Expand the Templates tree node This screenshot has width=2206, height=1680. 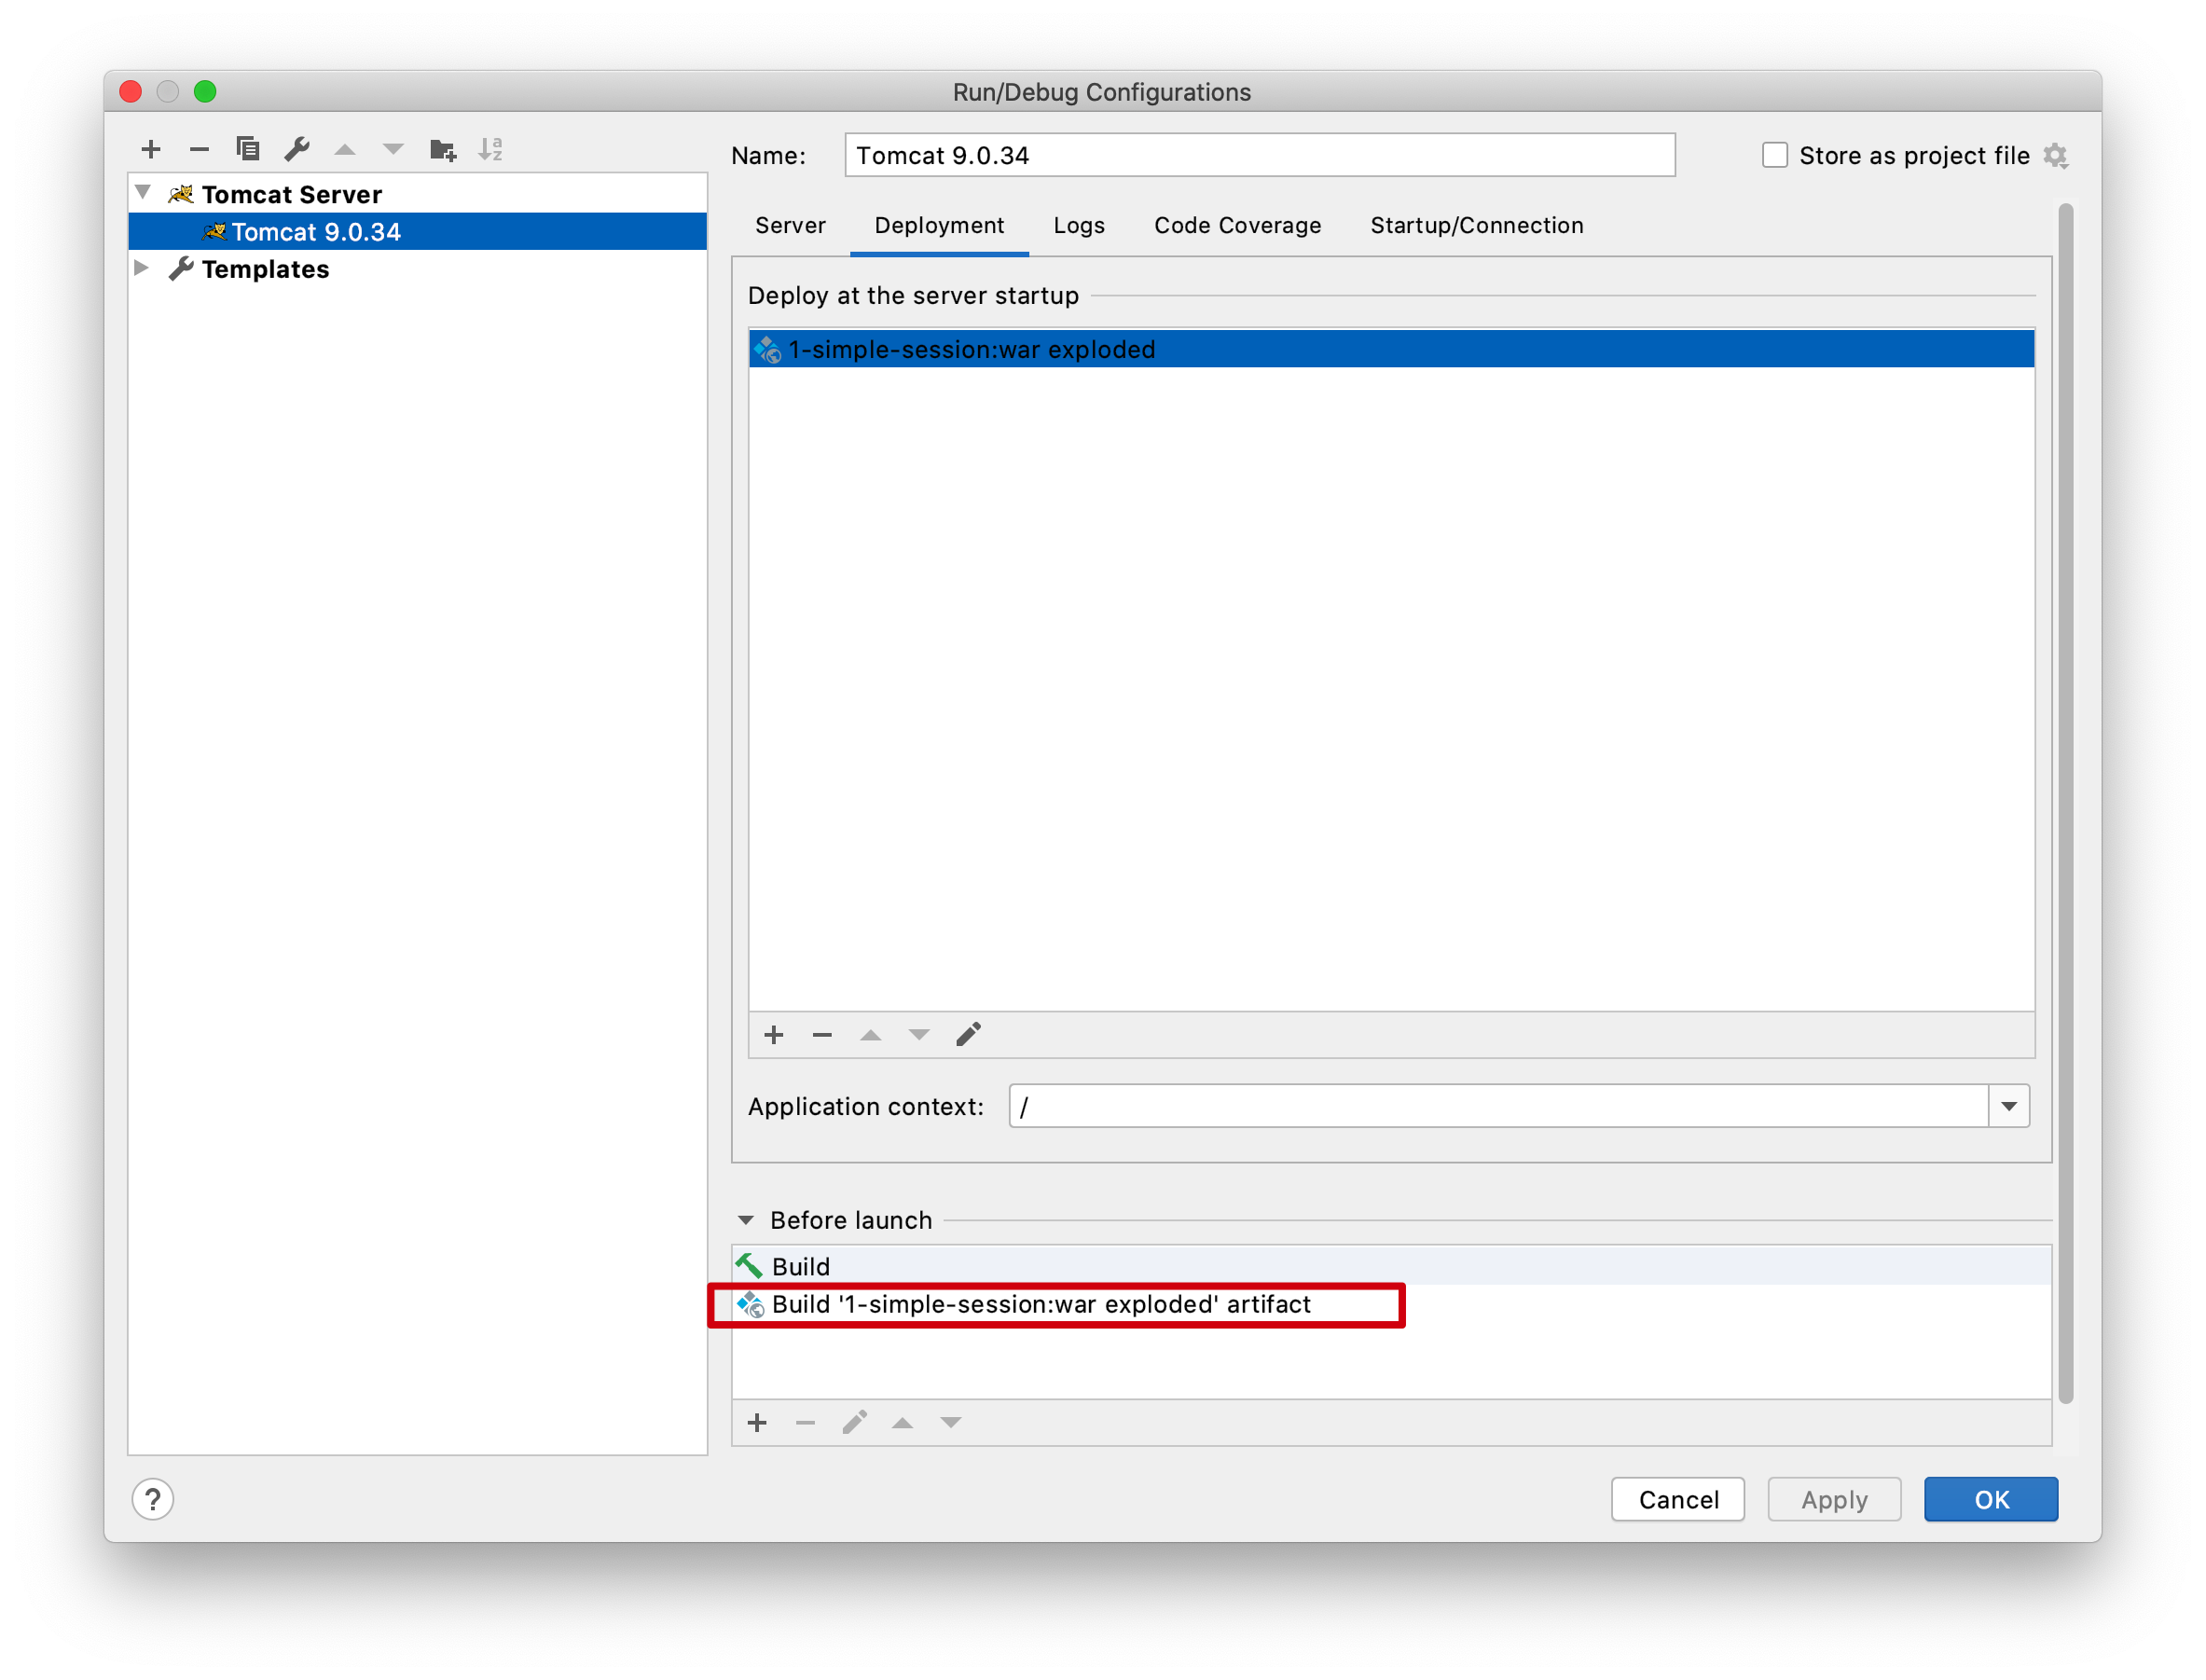142,268
